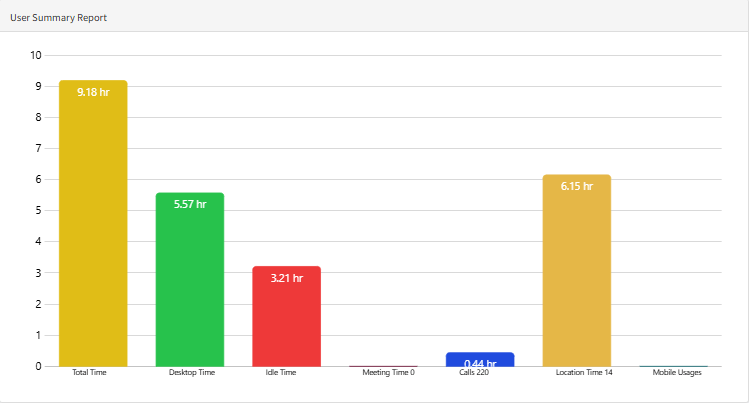Click the 10 tick on the y-axis
Screen dimensions: 749x403
(36, 55)
